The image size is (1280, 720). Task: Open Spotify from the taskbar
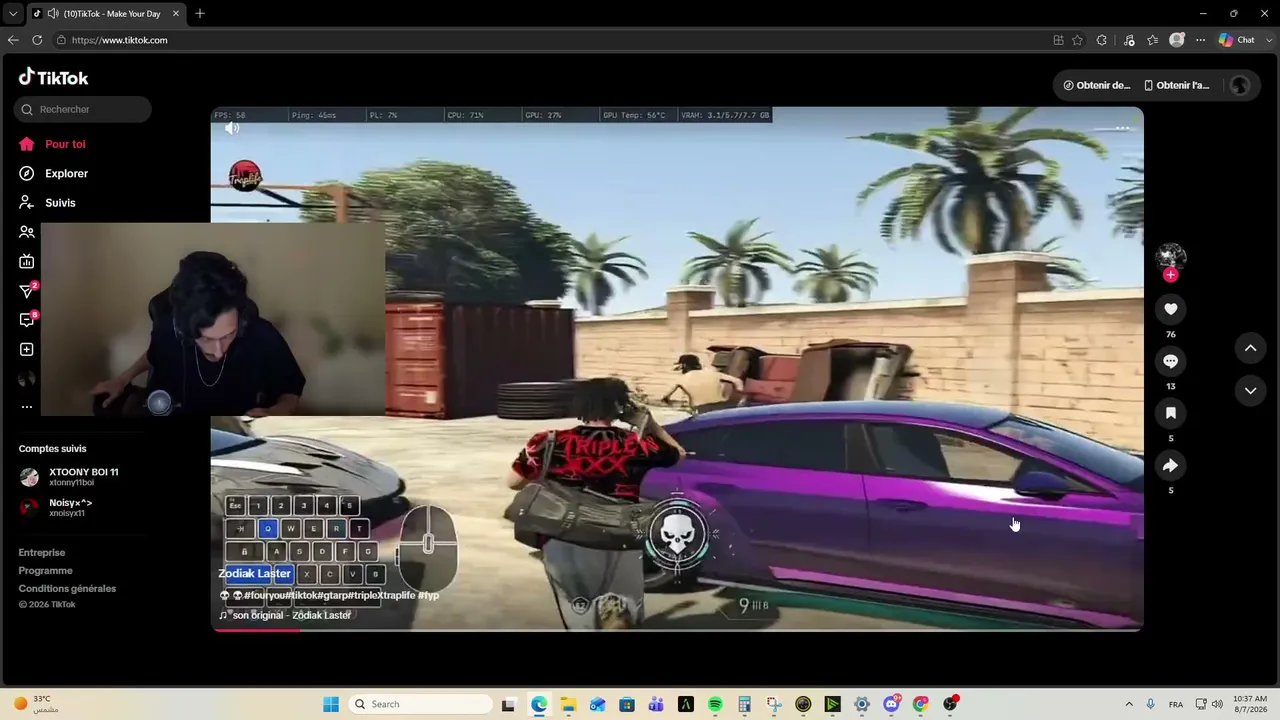pyautogui.click(x=715, y=704)
